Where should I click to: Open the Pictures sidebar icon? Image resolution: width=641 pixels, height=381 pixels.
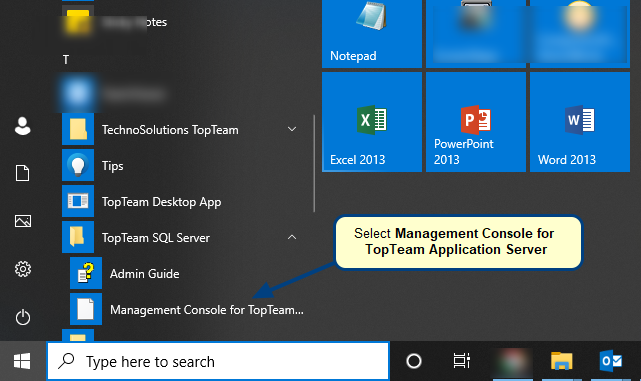(x=22, y=221)
